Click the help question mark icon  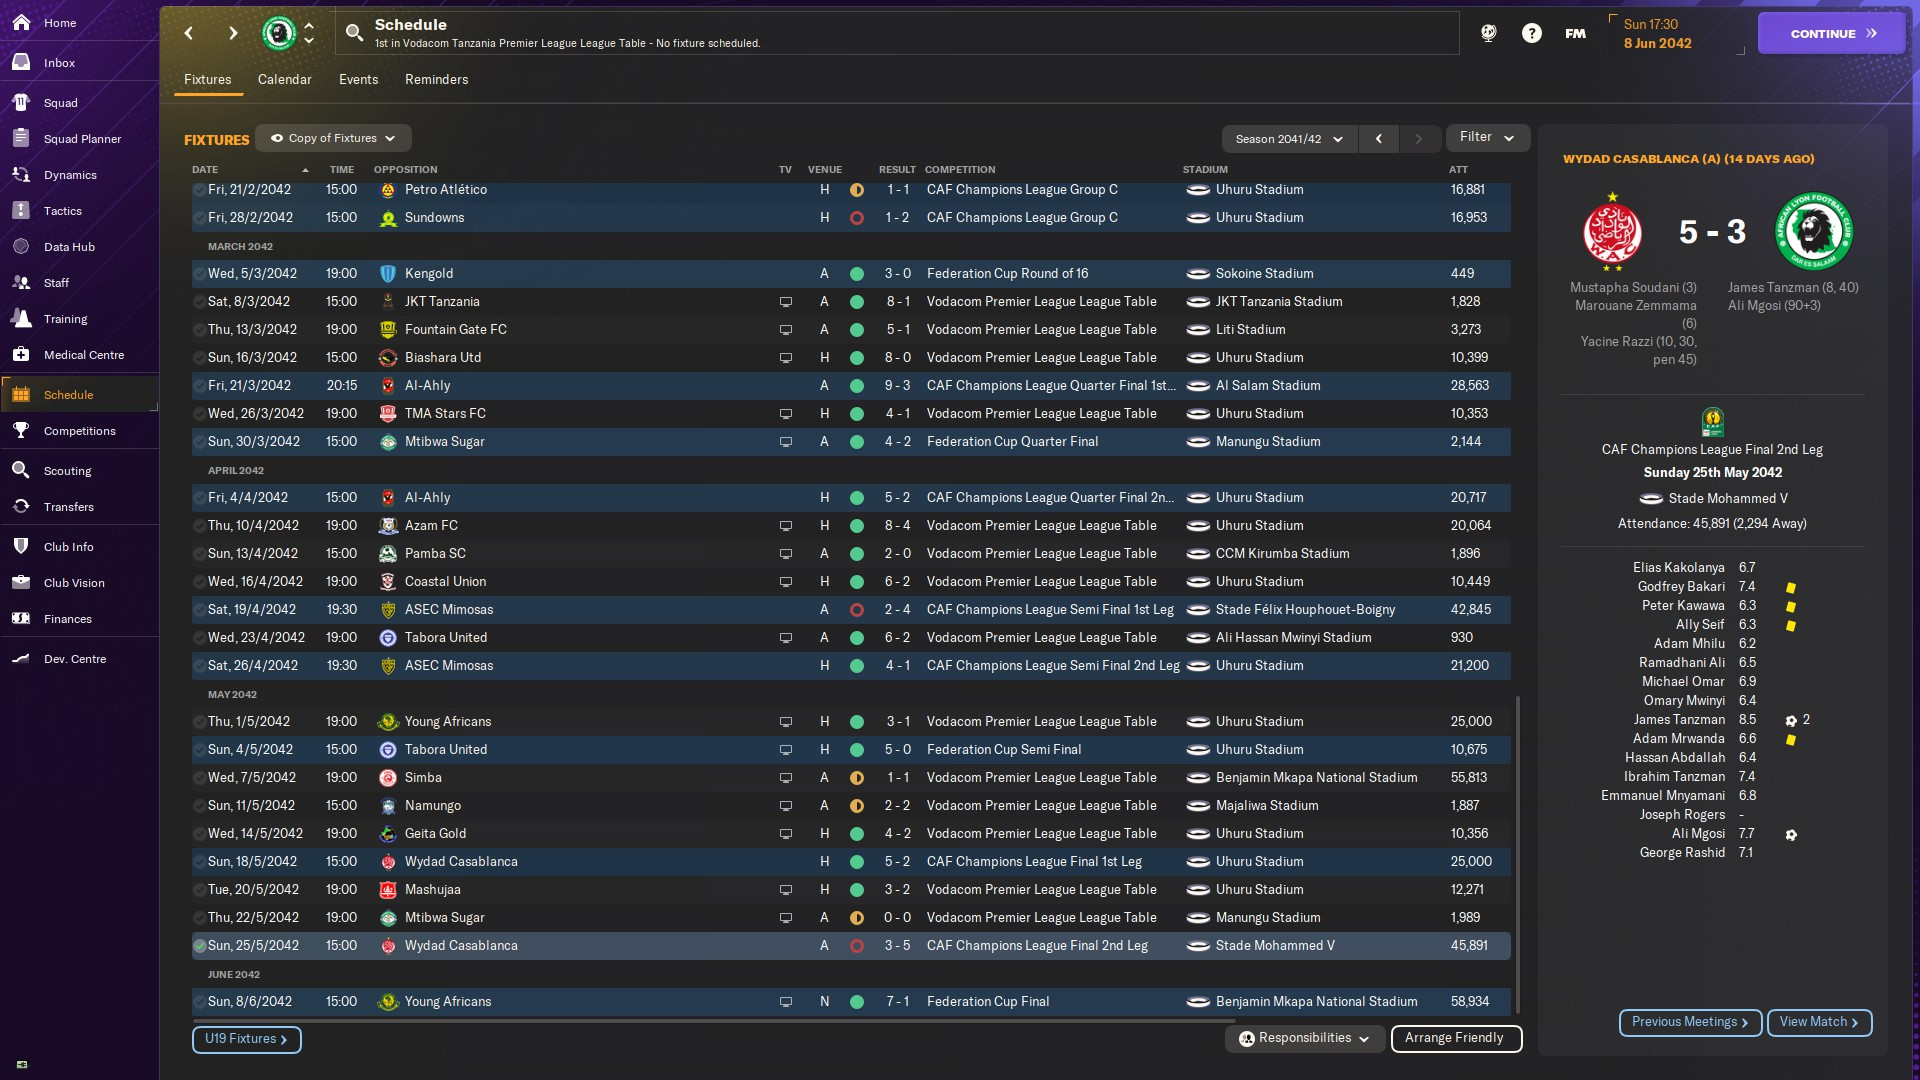click(x=1531, y=33)
